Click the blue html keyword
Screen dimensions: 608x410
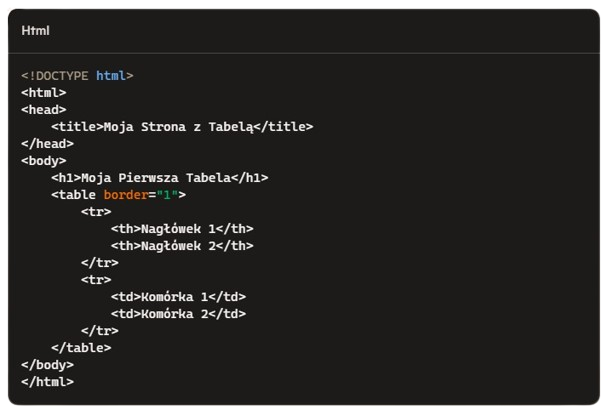pyautogui.click(x=111, y=75)
